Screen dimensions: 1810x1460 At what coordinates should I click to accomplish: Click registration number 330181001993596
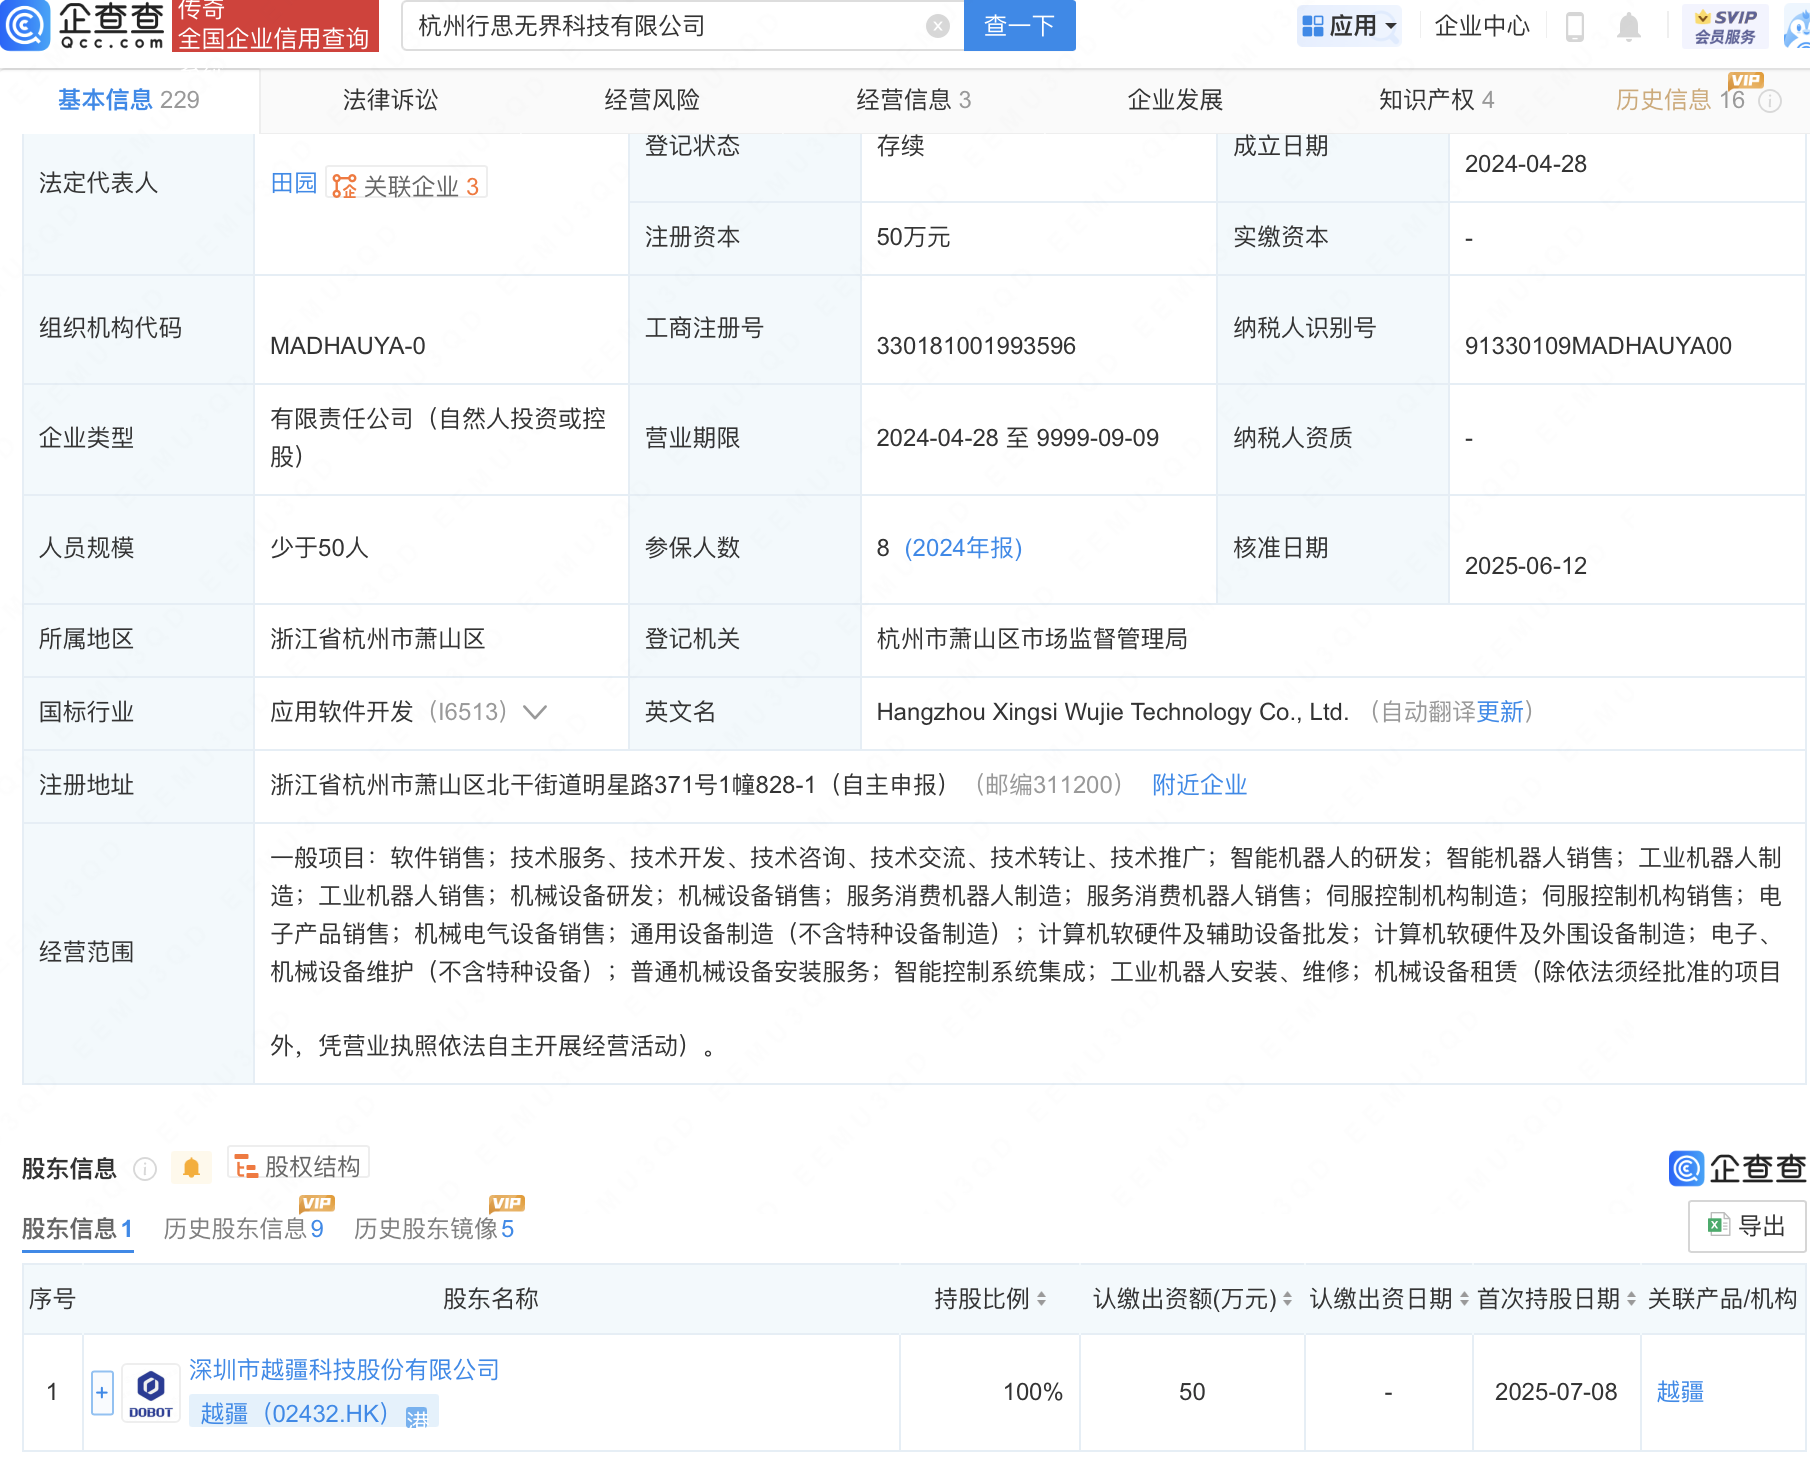976,346
